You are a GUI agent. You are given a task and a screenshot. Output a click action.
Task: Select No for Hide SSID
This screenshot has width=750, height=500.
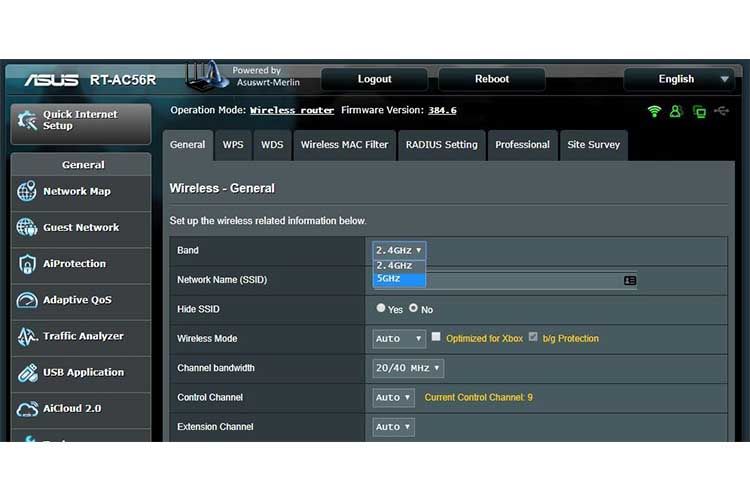413,308
